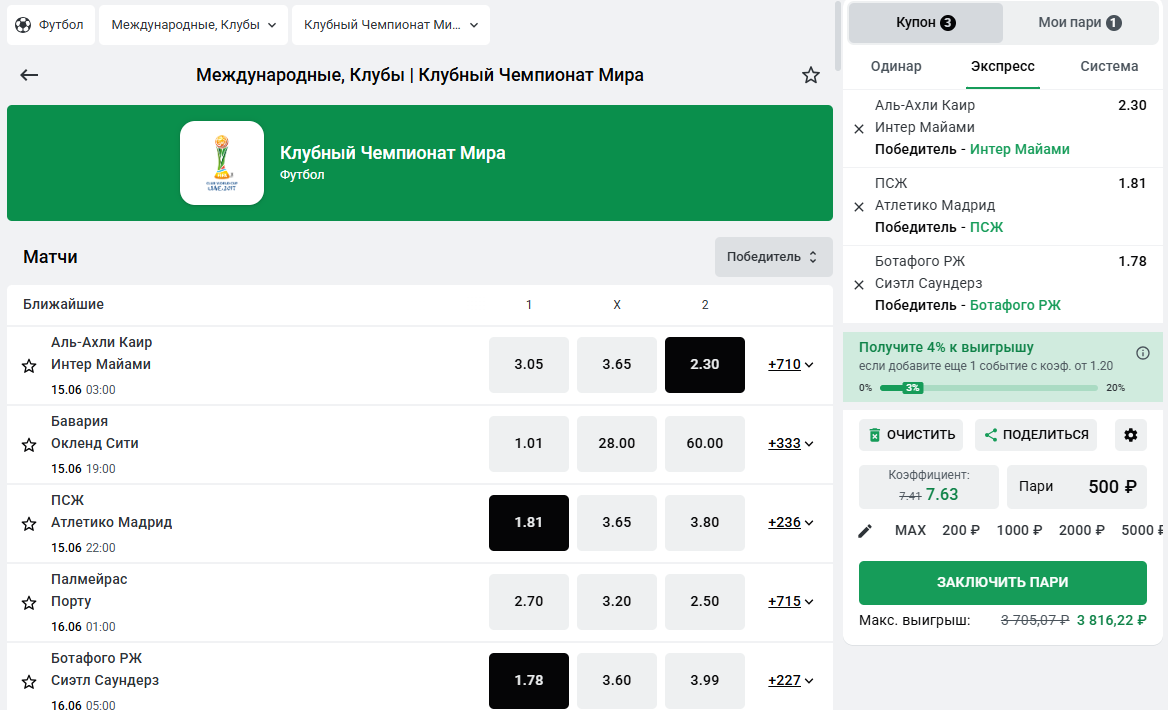Viewport: 1168px width, 710px height.
Task: Choose 2000 ₽ quick stake
Action: click(1082, 530)
